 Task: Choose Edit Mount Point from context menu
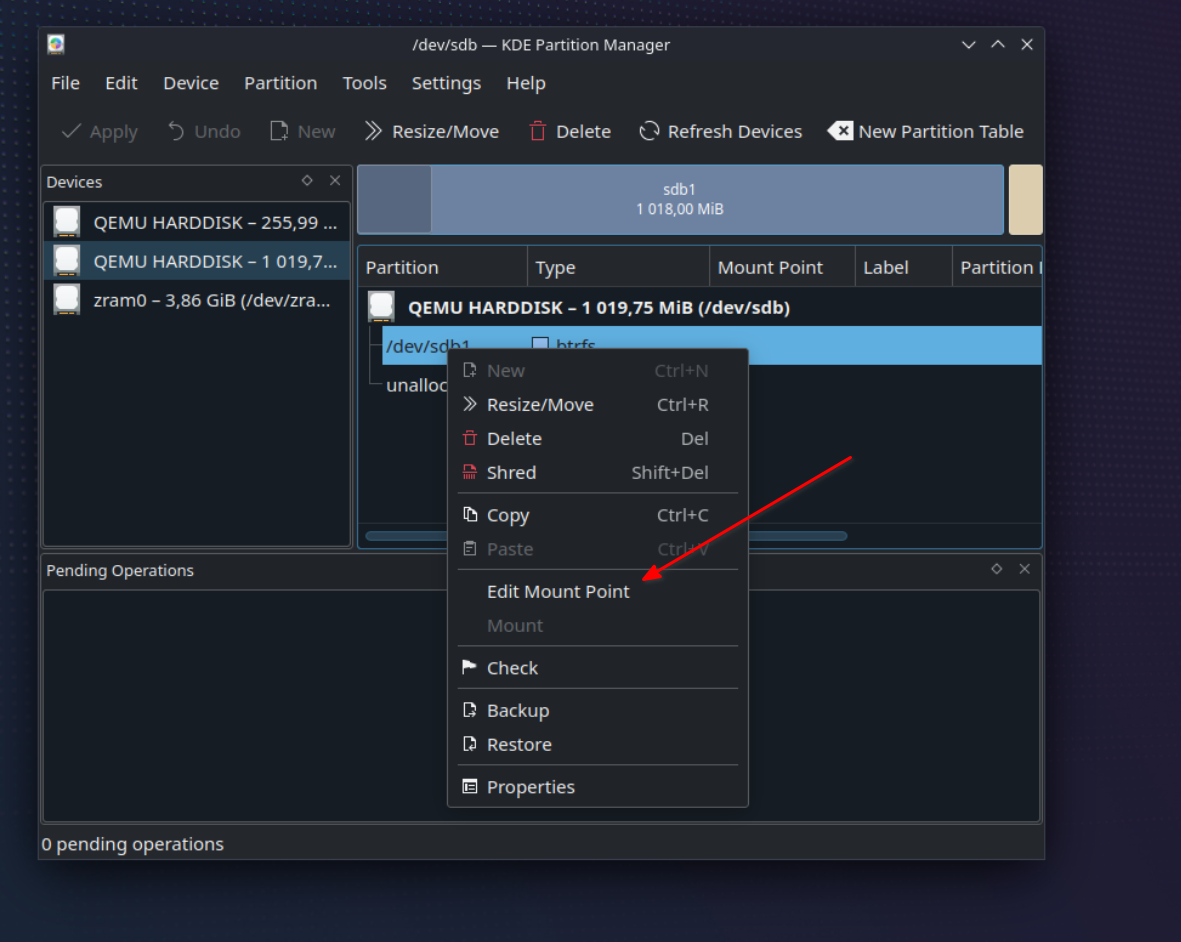(597, 592)
